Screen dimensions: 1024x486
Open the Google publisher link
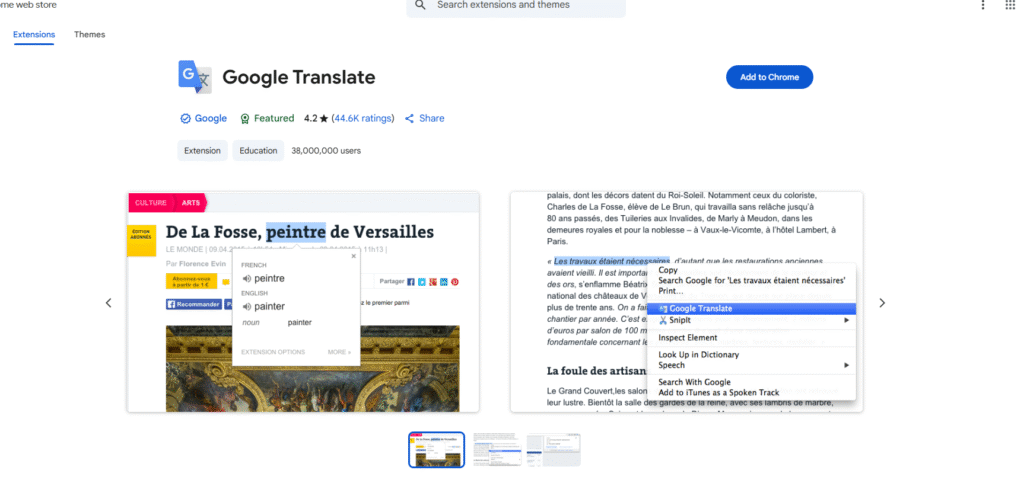point(211,118)
